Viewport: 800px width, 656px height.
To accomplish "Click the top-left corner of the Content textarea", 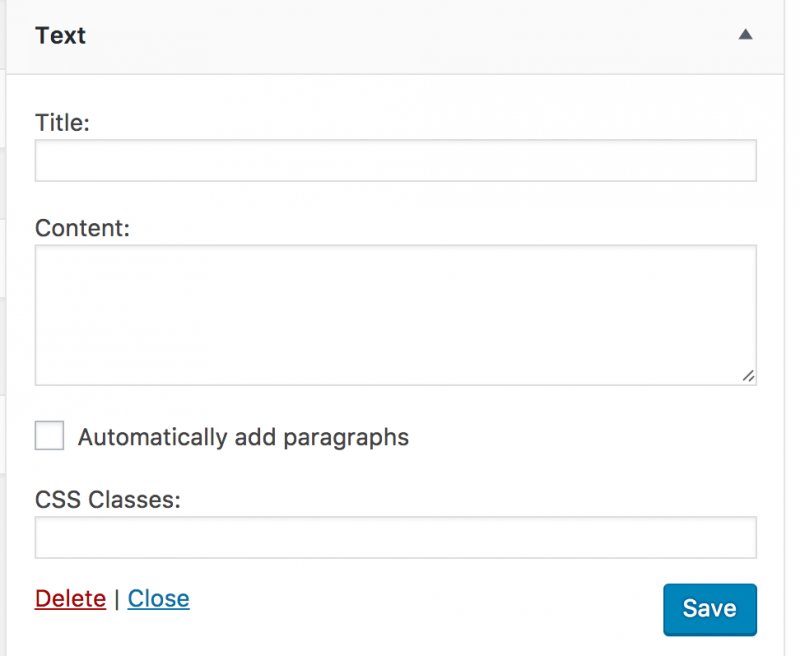I will click(45, 255).
